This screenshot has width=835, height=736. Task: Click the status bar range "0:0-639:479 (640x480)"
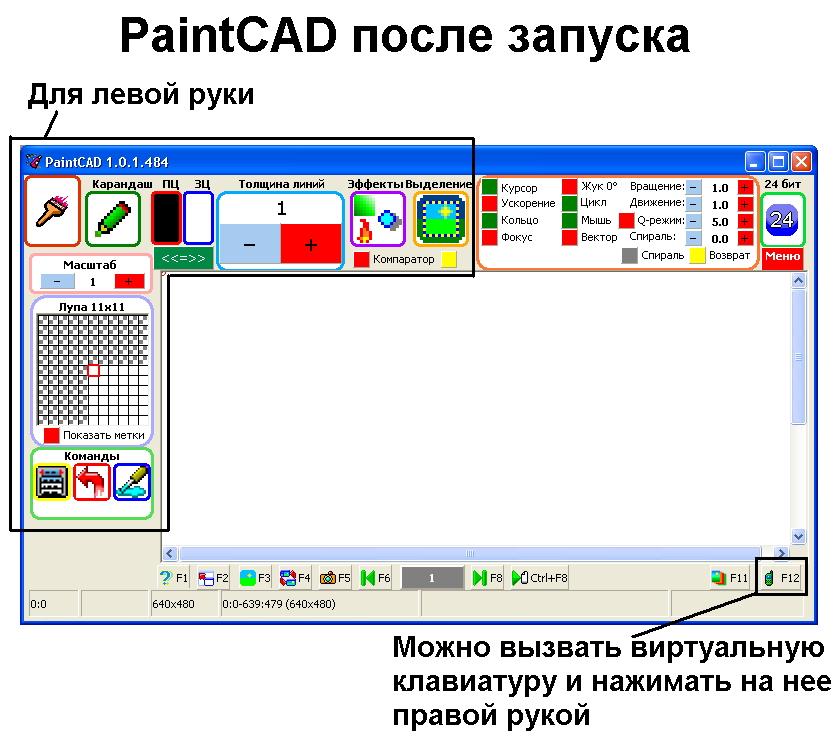click(x=279, y=604)
